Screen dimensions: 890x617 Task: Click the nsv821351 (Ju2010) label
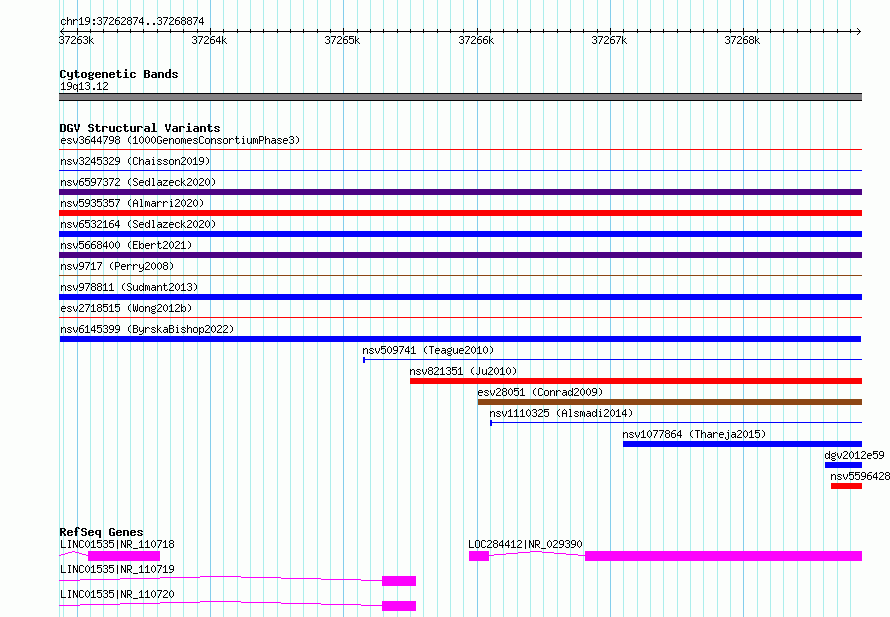coord(463,371)
